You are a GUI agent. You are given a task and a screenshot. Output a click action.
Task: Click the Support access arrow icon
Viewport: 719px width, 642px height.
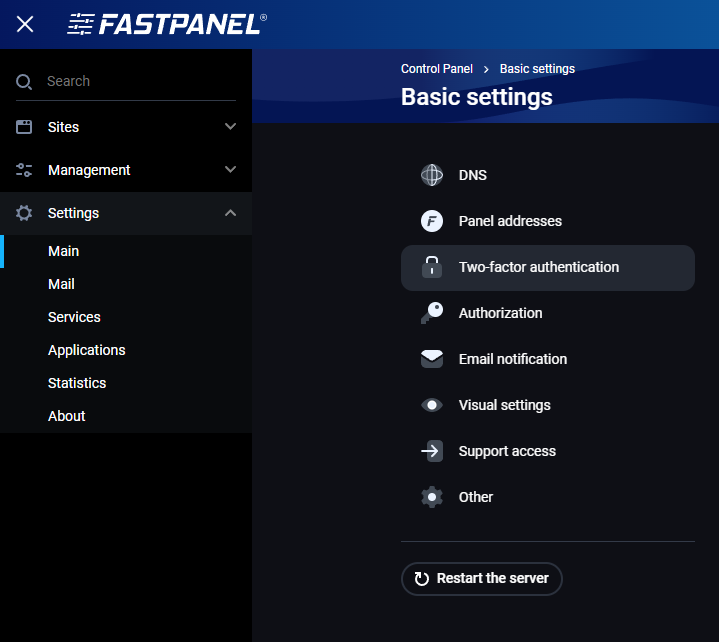(431, 451)
